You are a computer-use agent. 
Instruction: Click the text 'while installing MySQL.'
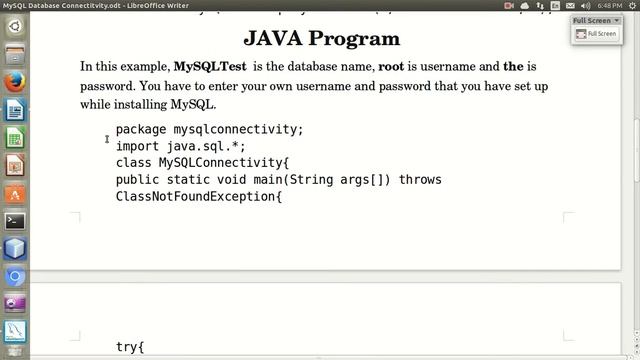(x=148, y=104)
